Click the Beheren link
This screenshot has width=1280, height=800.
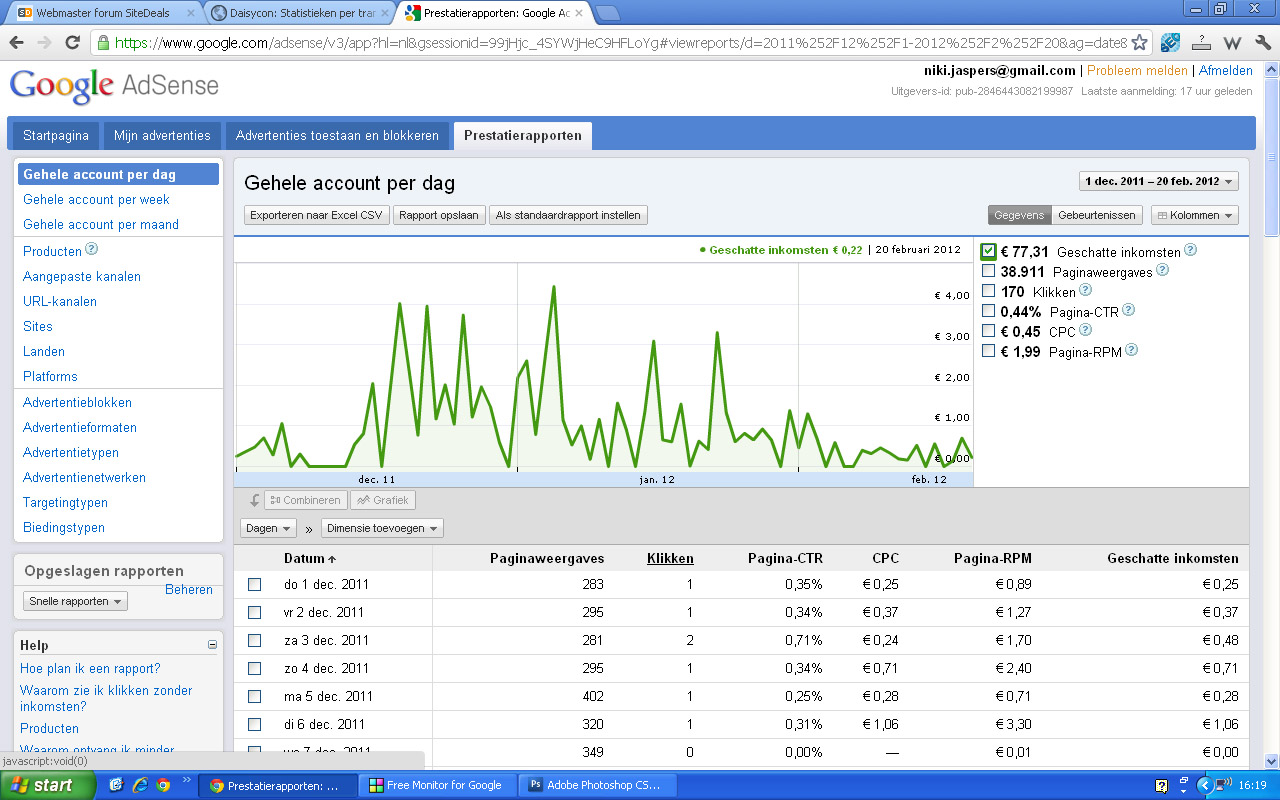(x=189, y=589)
